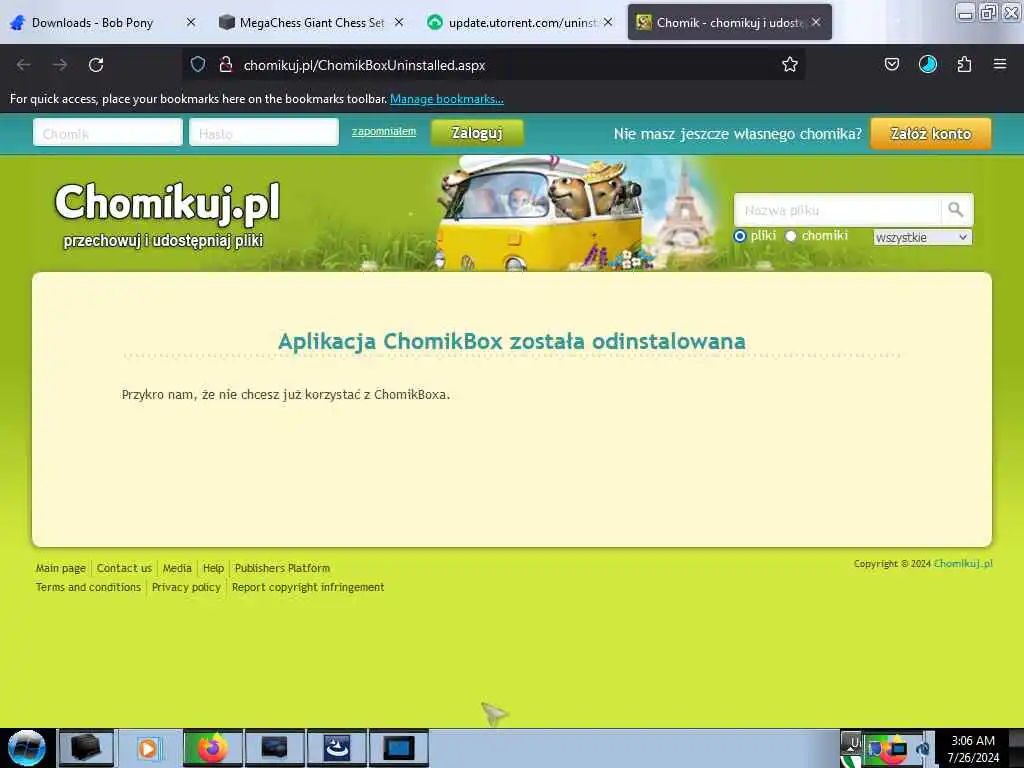
Task: Reload the chomikuj.pl page
Action: pos(96,65)
